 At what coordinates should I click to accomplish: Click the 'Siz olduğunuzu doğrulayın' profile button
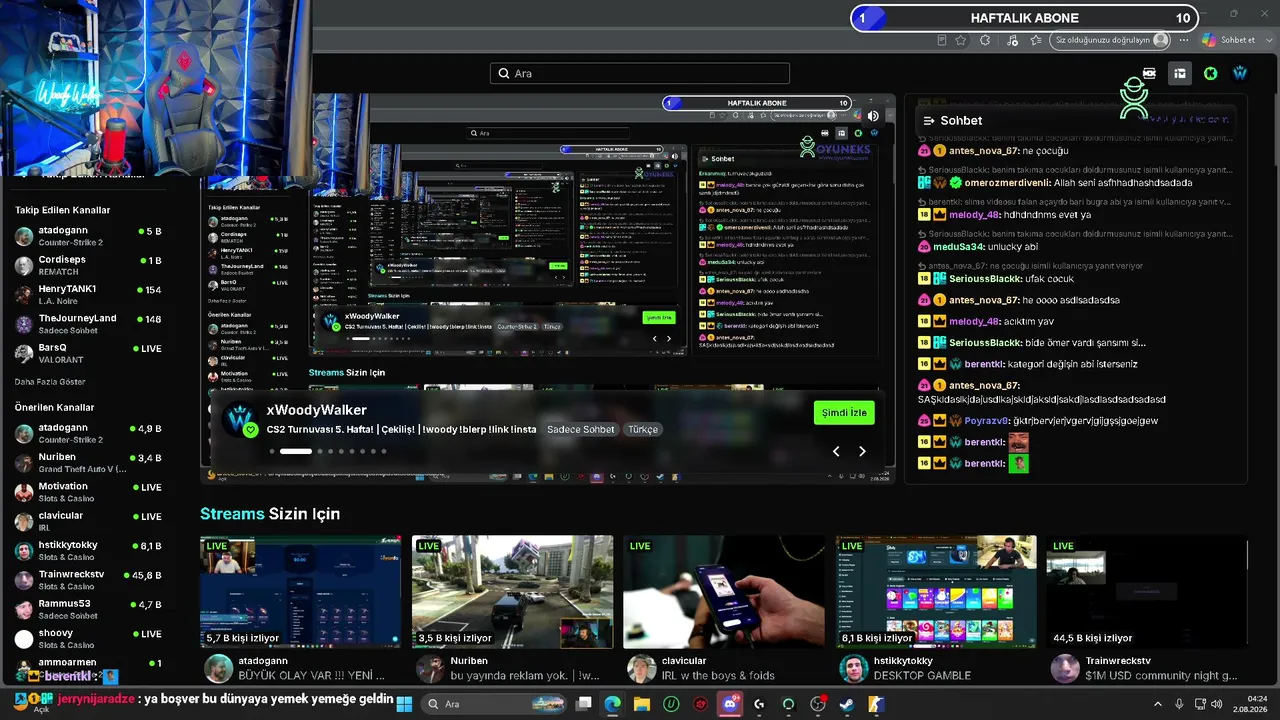click(x=1111, y=40)
